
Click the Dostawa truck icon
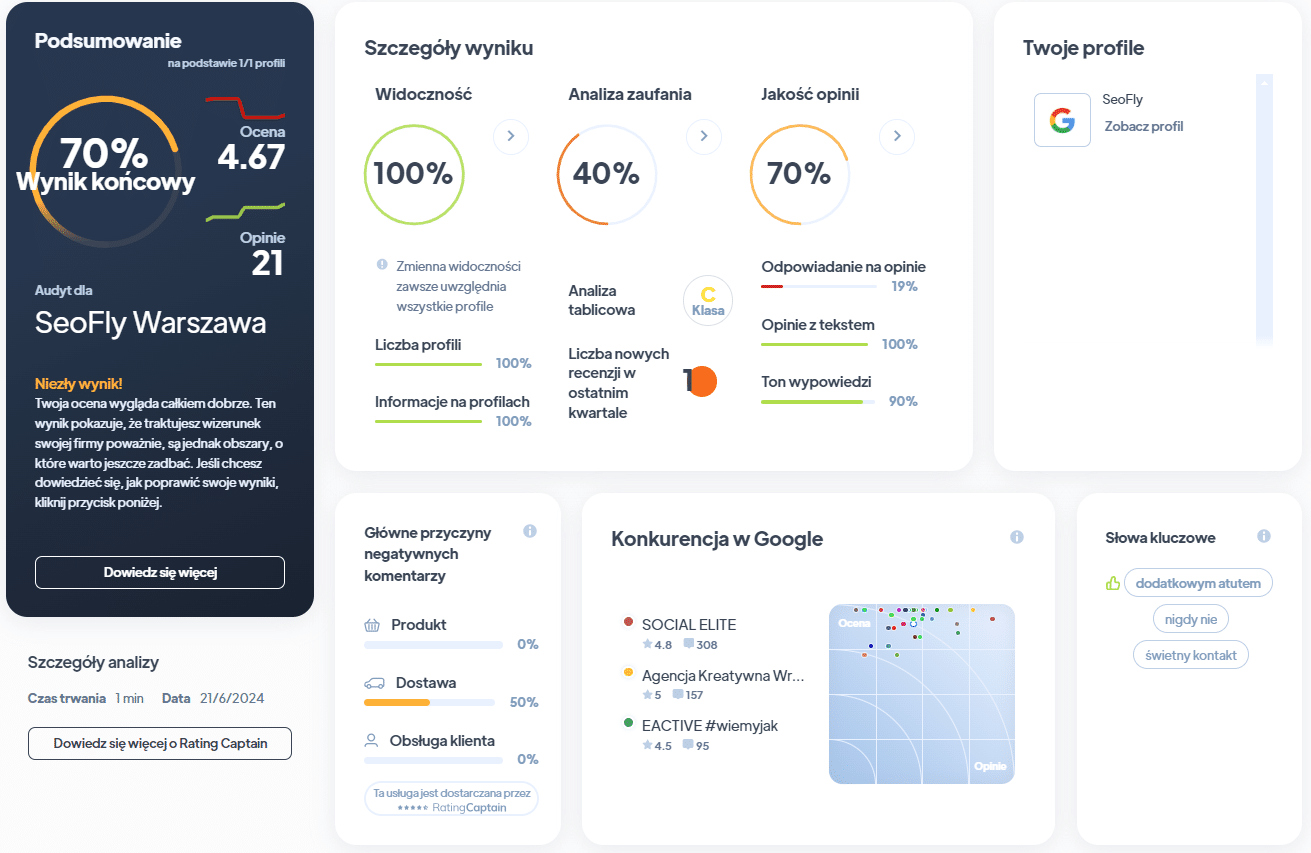375,683
